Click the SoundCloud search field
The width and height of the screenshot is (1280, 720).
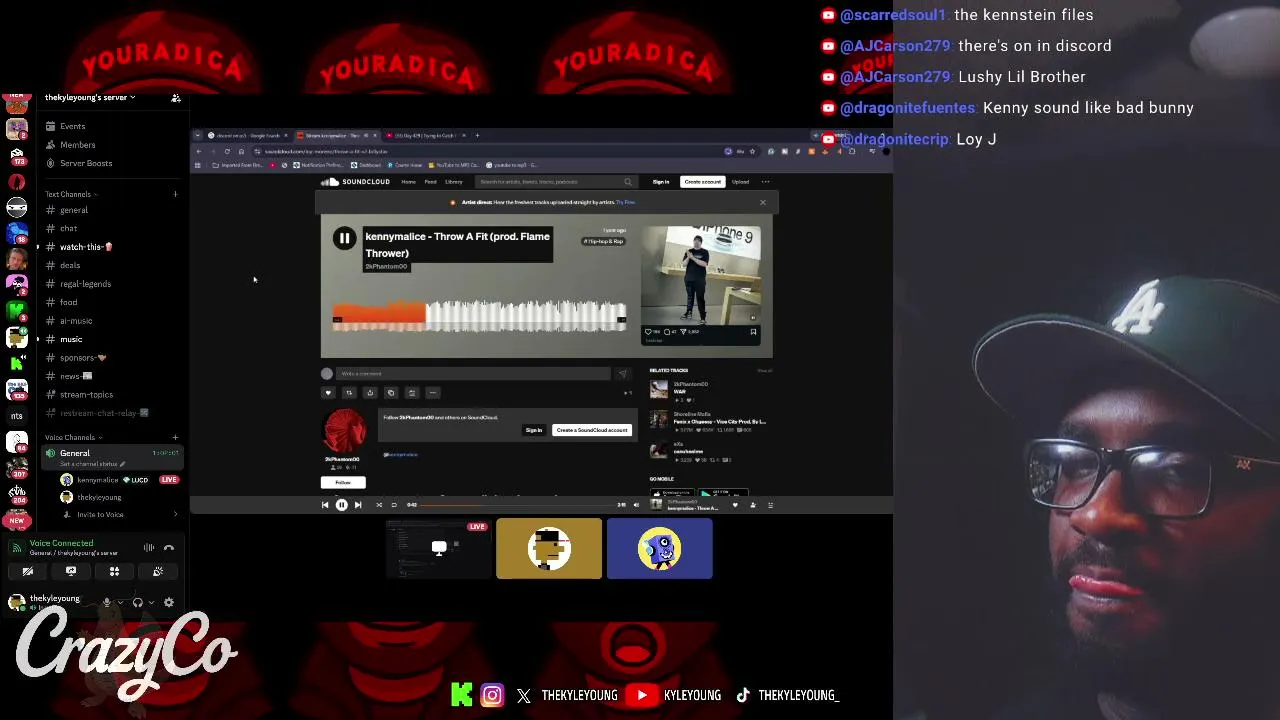point(555,182)
